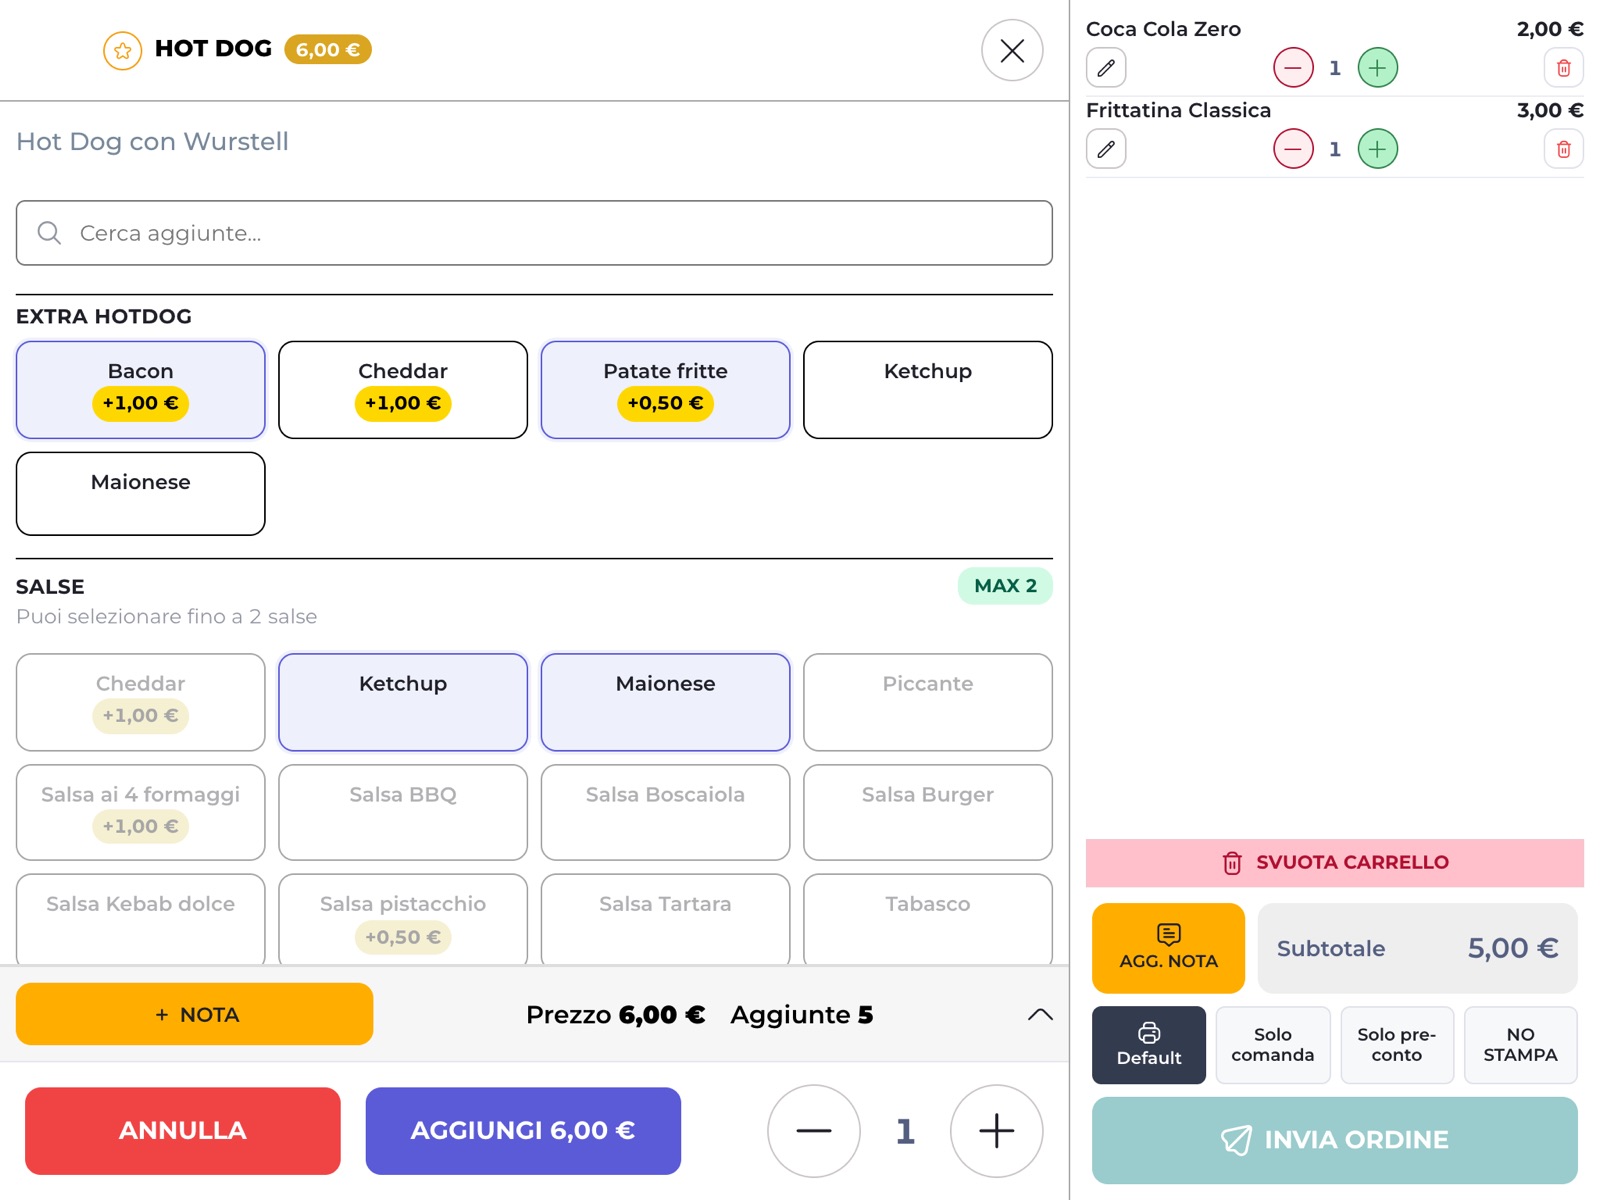The height and width of the screenshot is (1200, 1600).
Task: Edit the Coca Cola Zero cart item
Action: (1106, 68)
